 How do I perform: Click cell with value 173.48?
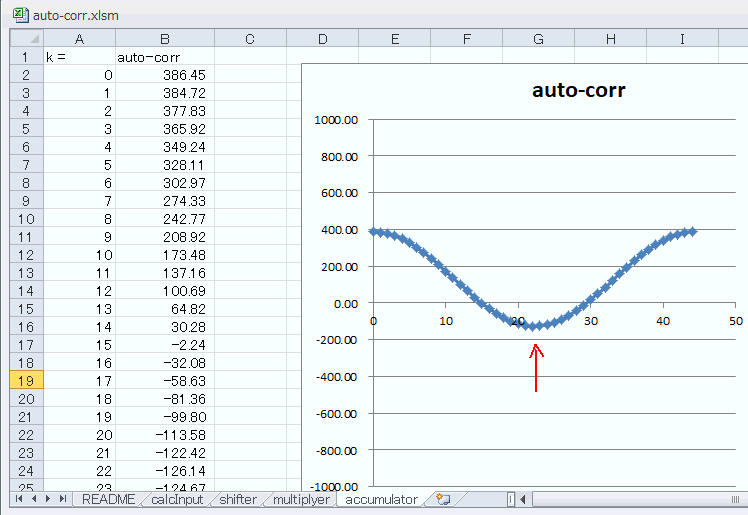point(165,255)
